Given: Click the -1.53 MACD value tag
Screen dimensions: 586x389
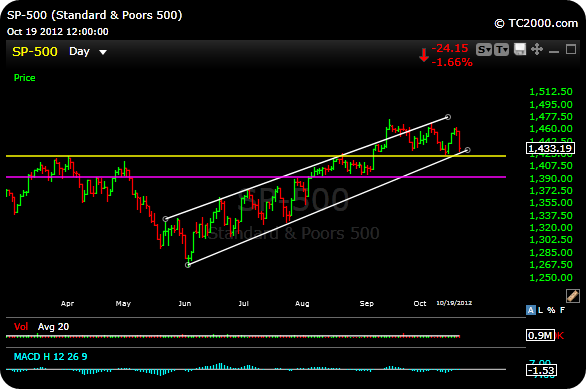Looking at the screenshot, I should (542, 370).
